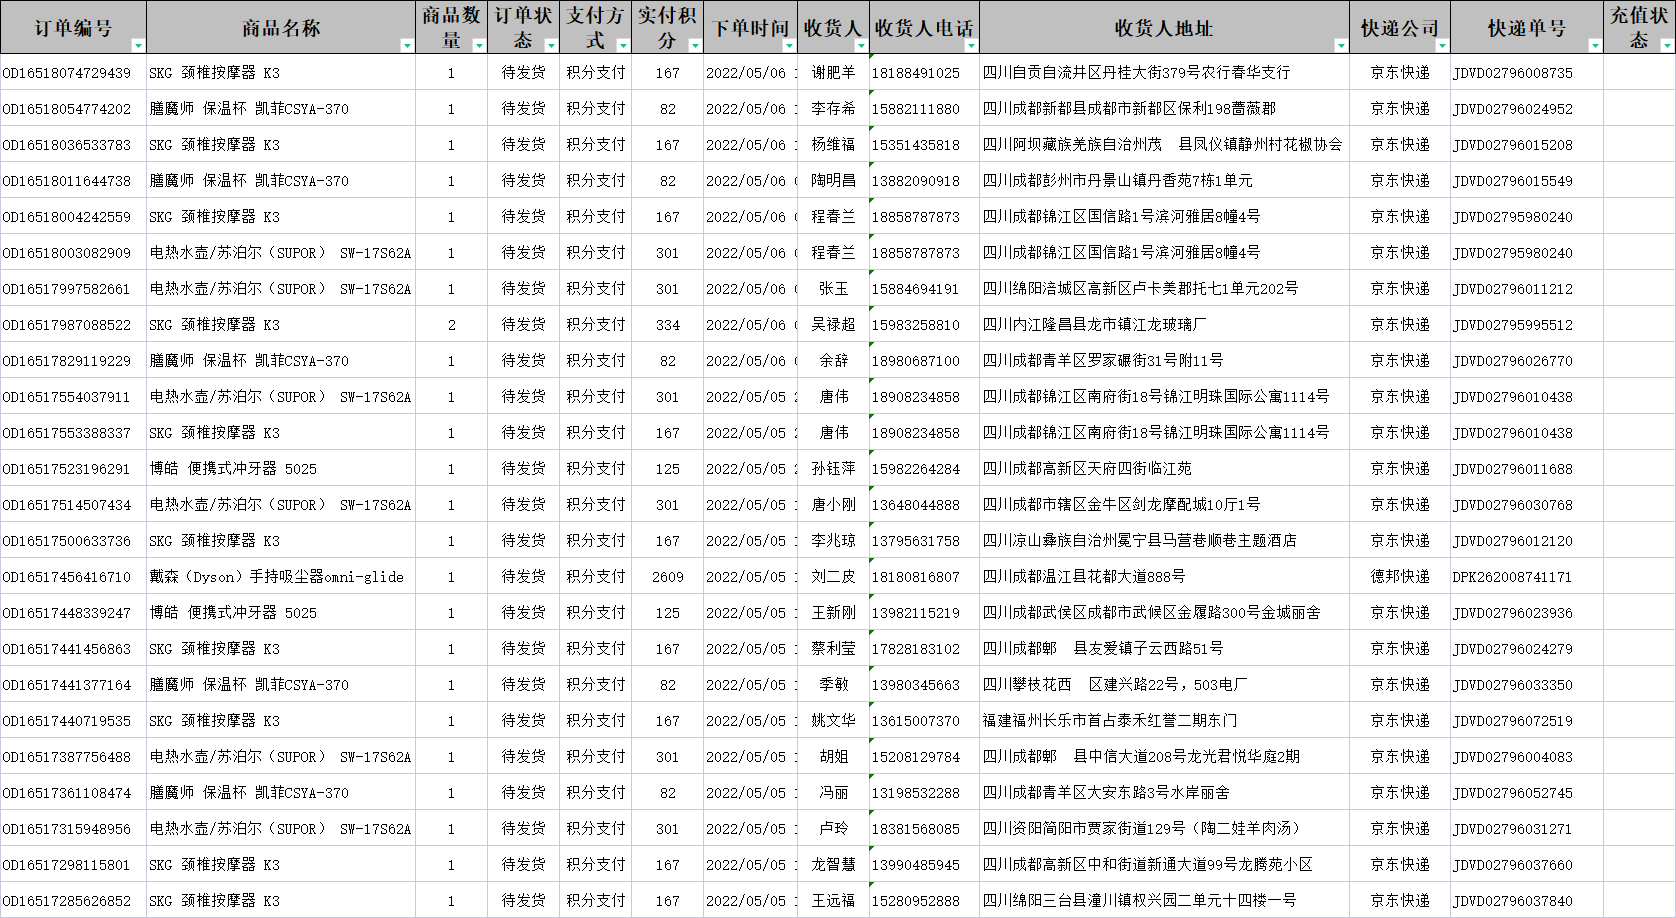Screen dimensions: 1676x918
Task: Click address 四川成都高新区天府四街临江苑
Action: pos(1164,469)
